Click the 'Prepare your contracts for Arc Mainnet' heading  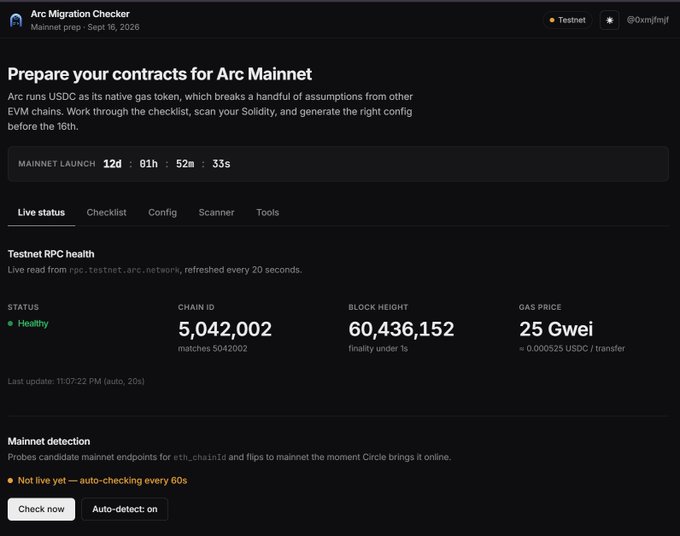coord(160,74)
